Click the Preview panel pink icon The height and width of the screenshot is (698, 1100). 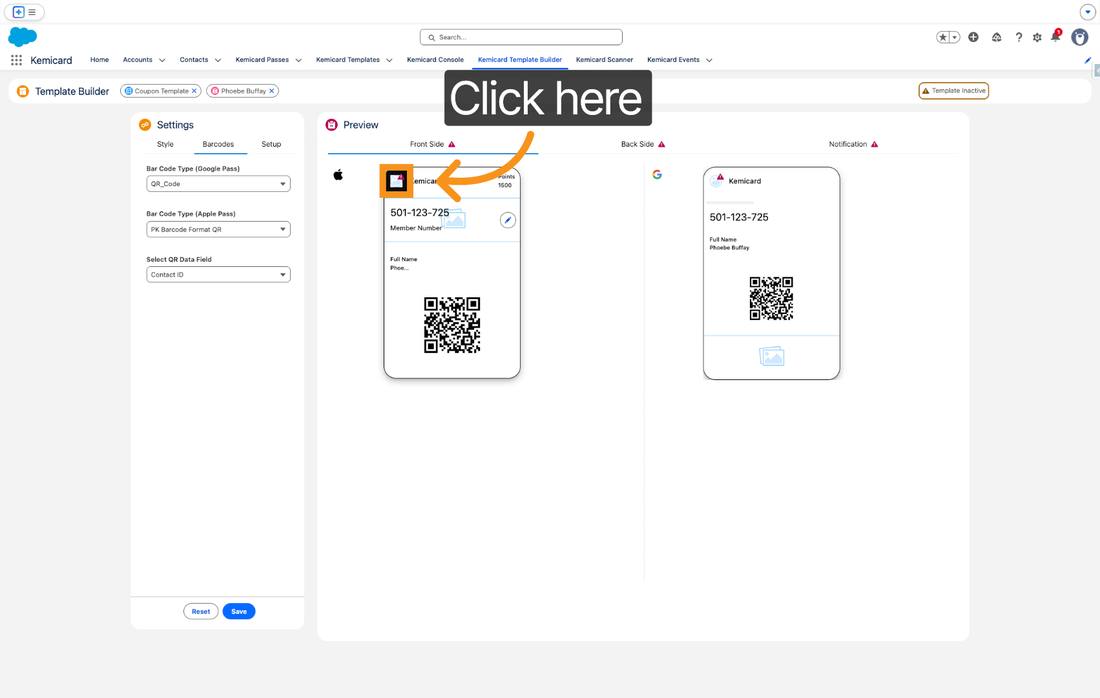332,125
